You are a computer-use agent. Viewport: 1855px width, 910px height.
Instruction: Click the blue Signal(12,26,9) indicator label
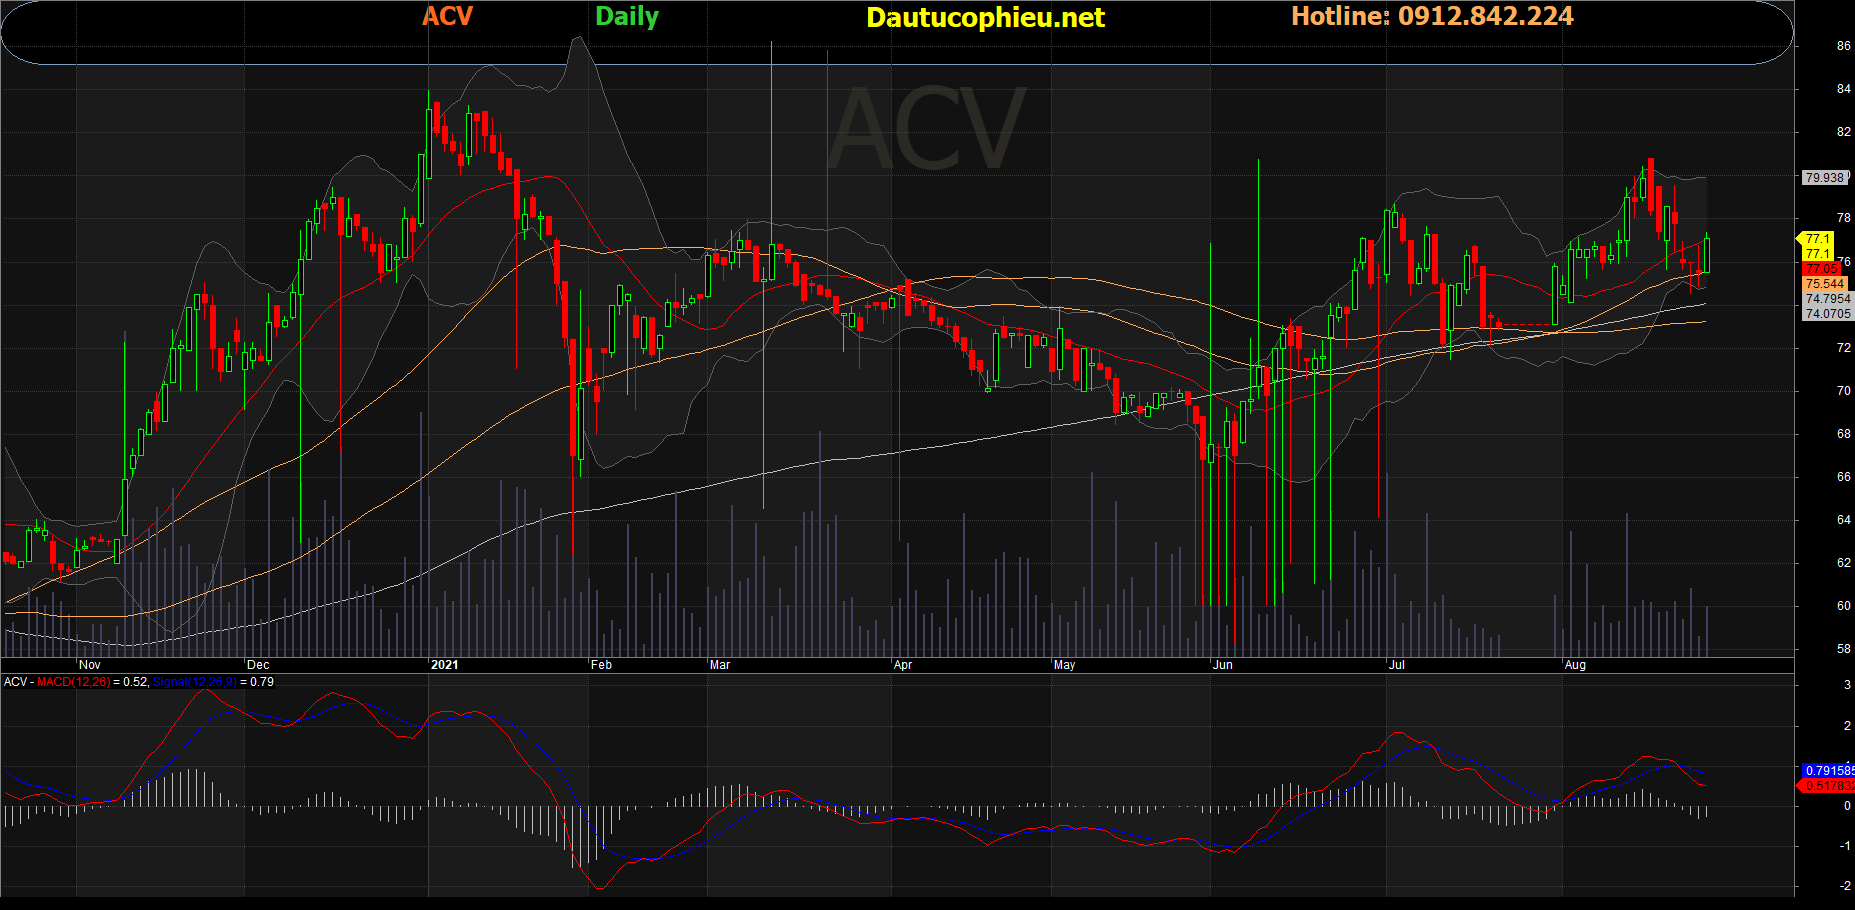pos(194,682)
